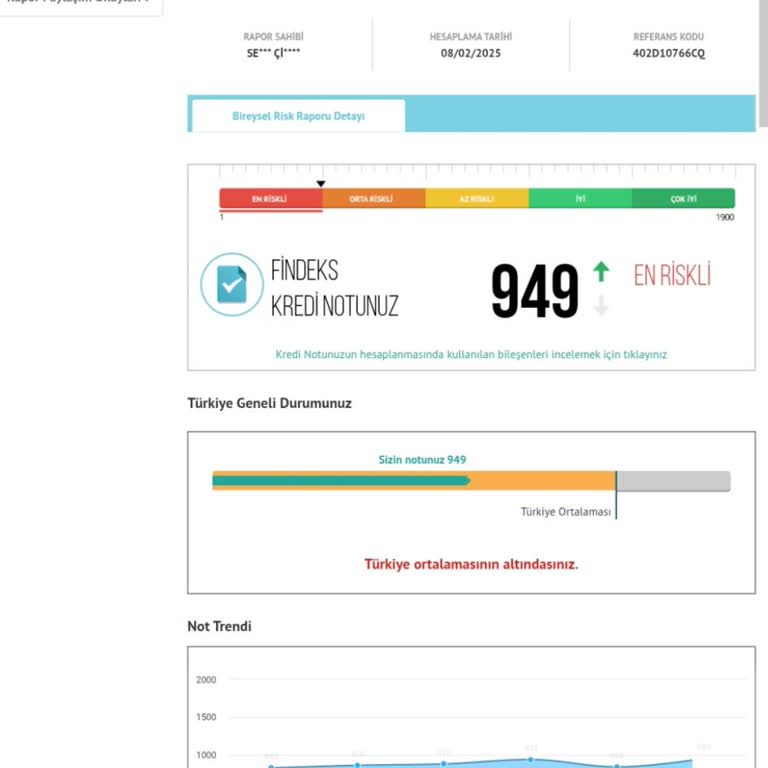Click the Findeks document checkmark icon
The height and width of the screenshot is (768, 768).
point(232,285)
